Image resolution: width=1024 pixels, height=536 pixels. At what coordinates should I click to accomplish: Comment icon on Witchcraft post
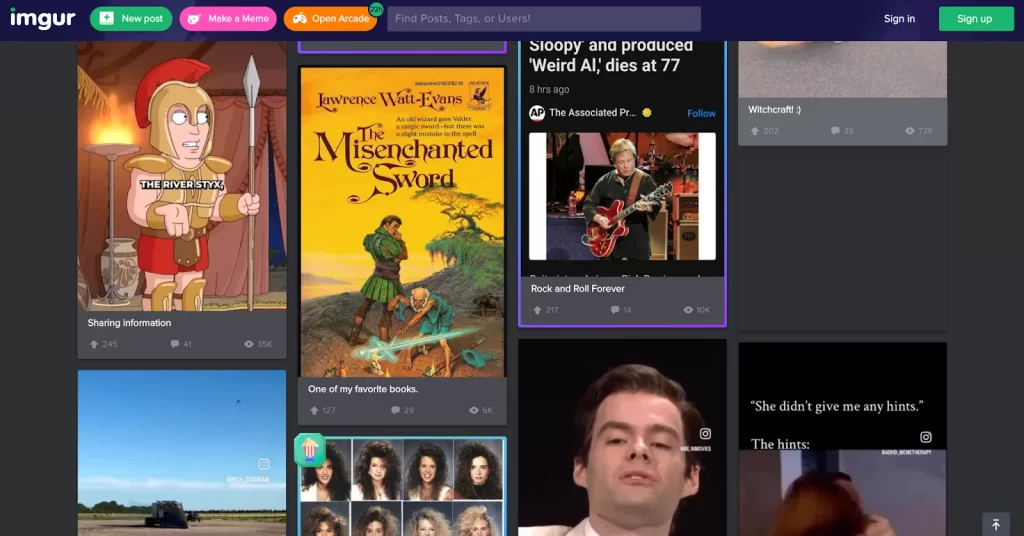(835, 131)
